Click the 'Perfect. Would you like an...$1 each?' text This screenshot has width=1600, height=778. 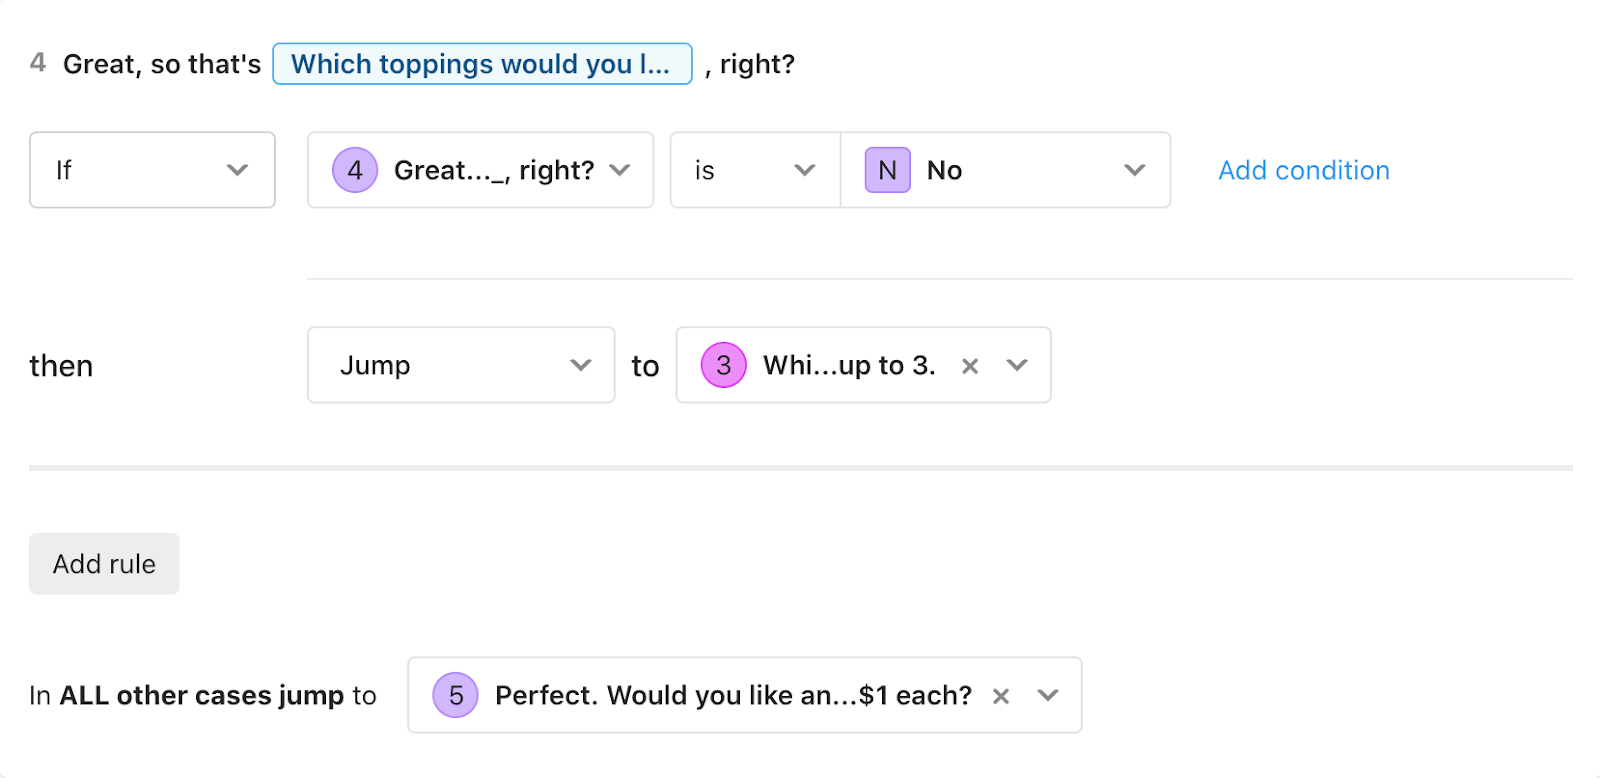pos(733,695)
